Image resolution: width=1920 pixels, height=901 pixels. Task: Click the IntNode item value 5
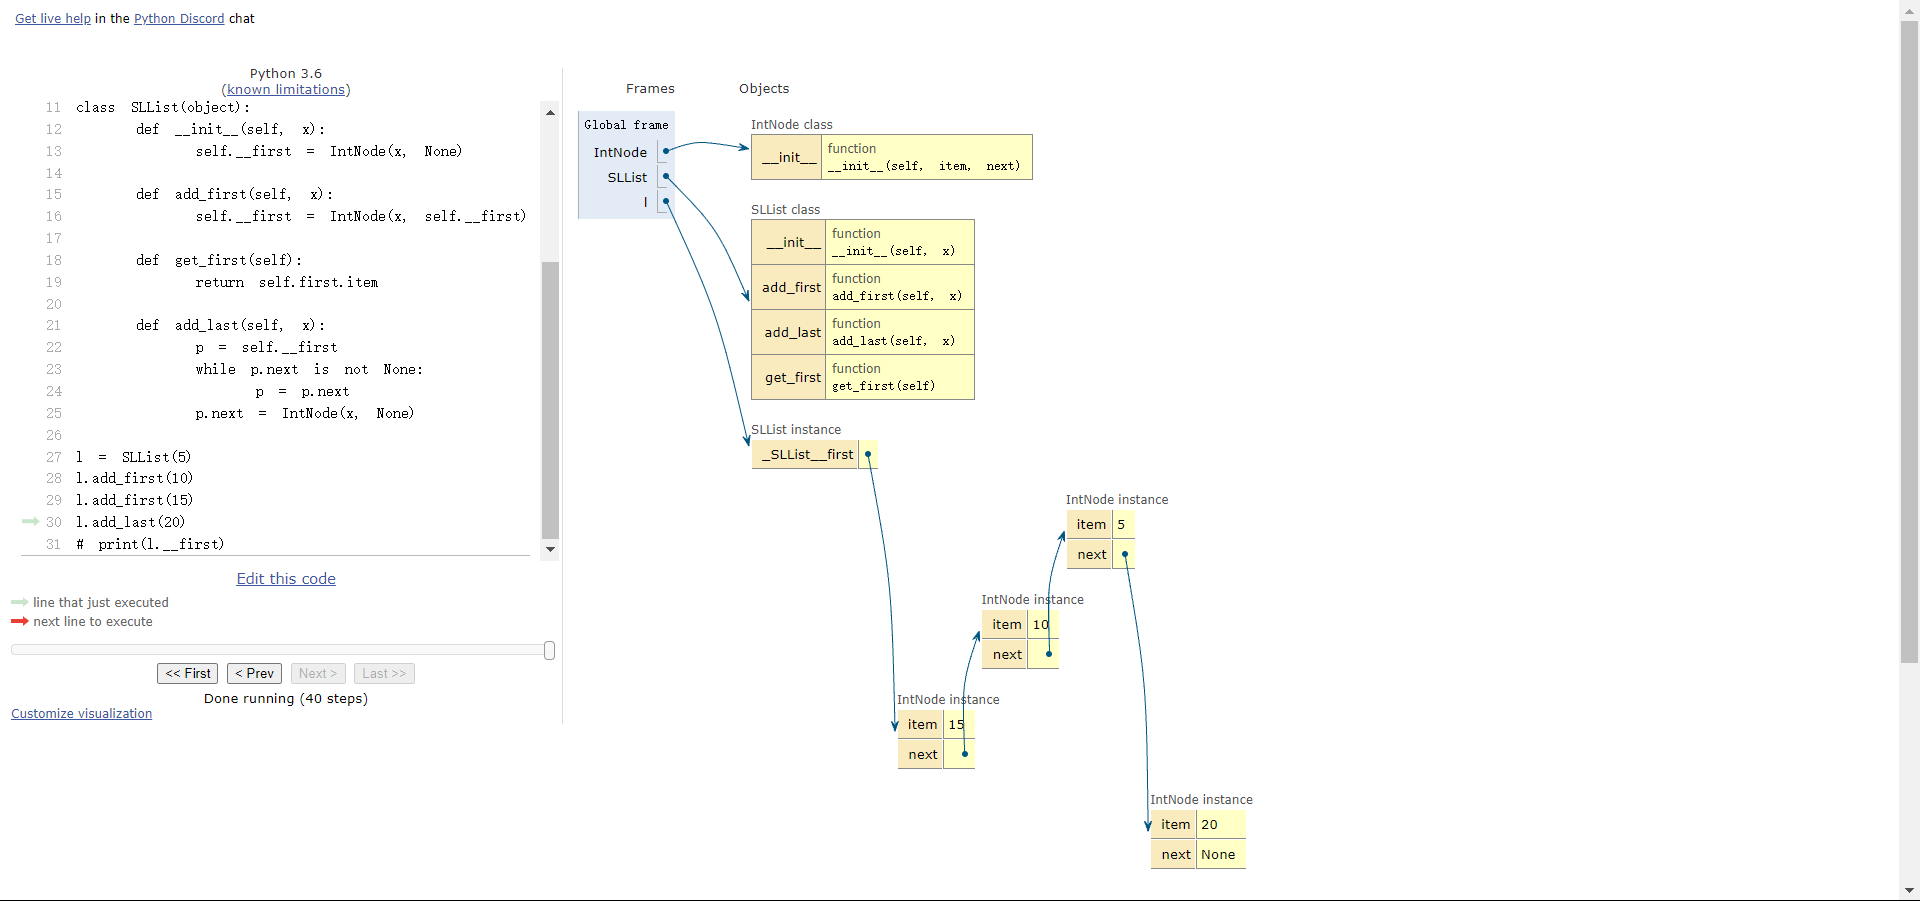[x=1121, y=525]
